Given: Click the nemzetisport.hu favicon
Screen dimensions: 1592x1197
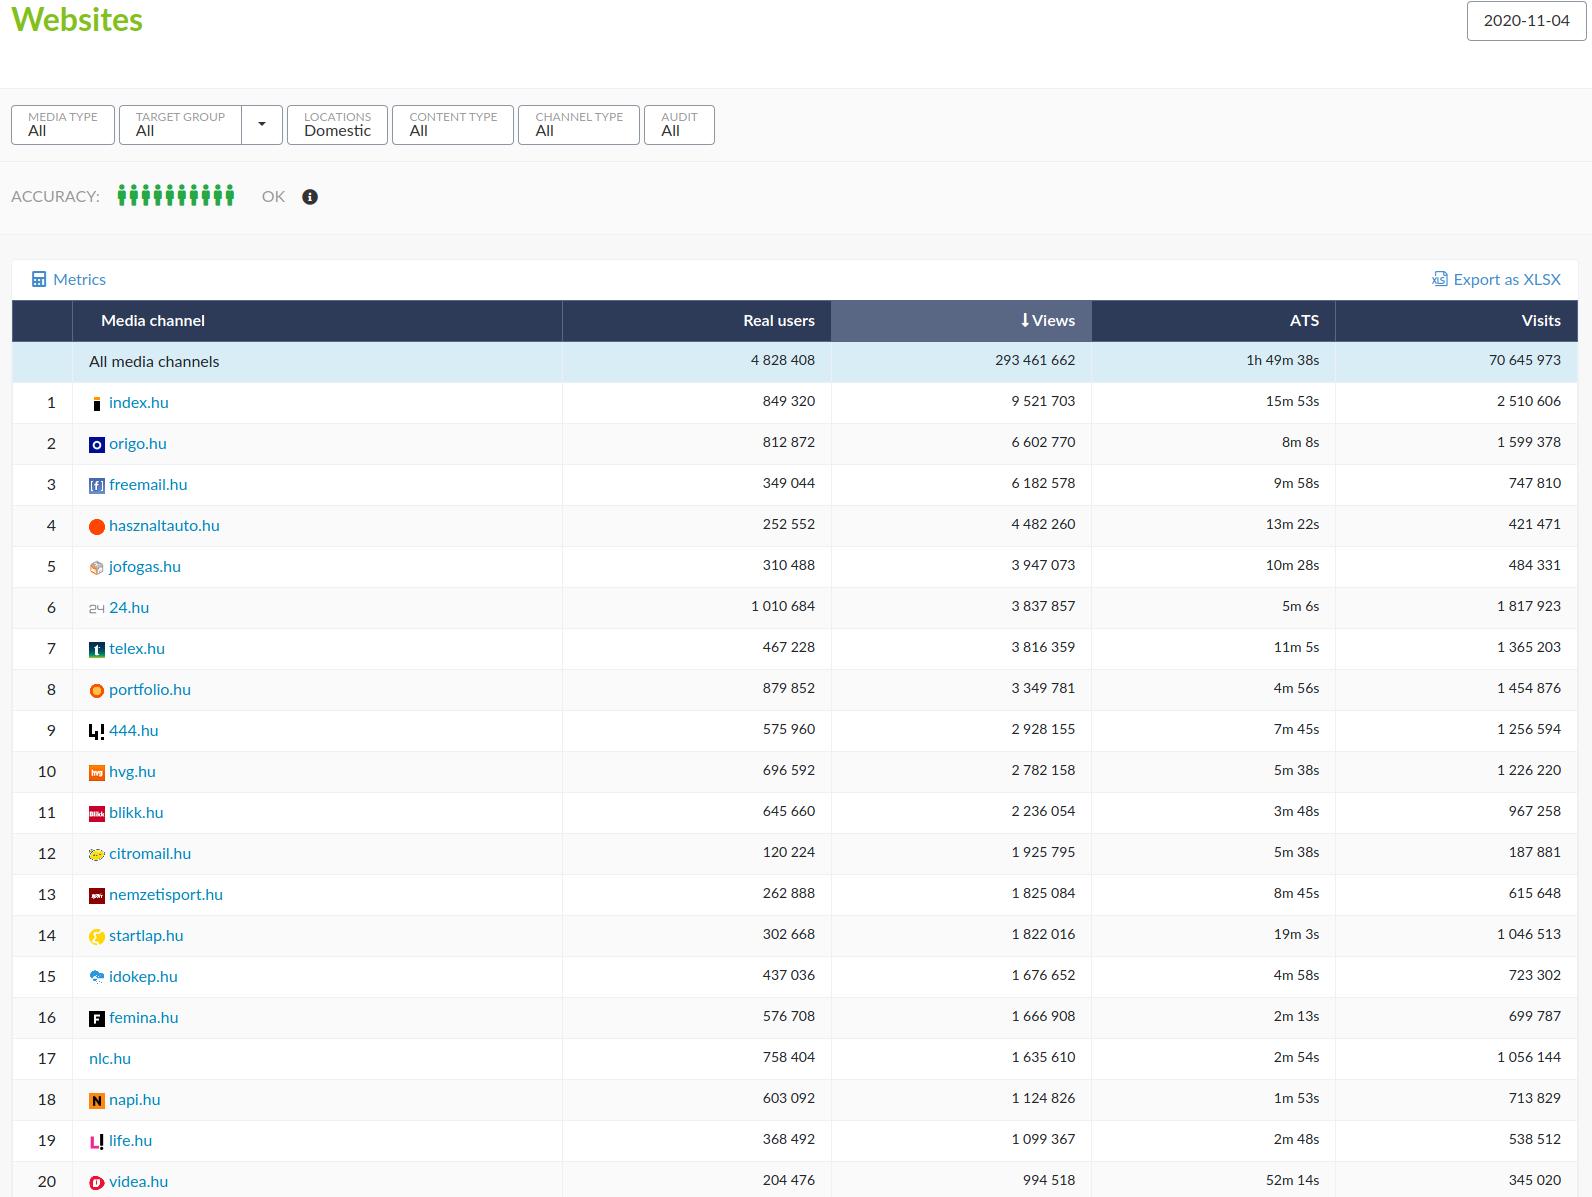Looking at the screenshot, I should 97,896.
